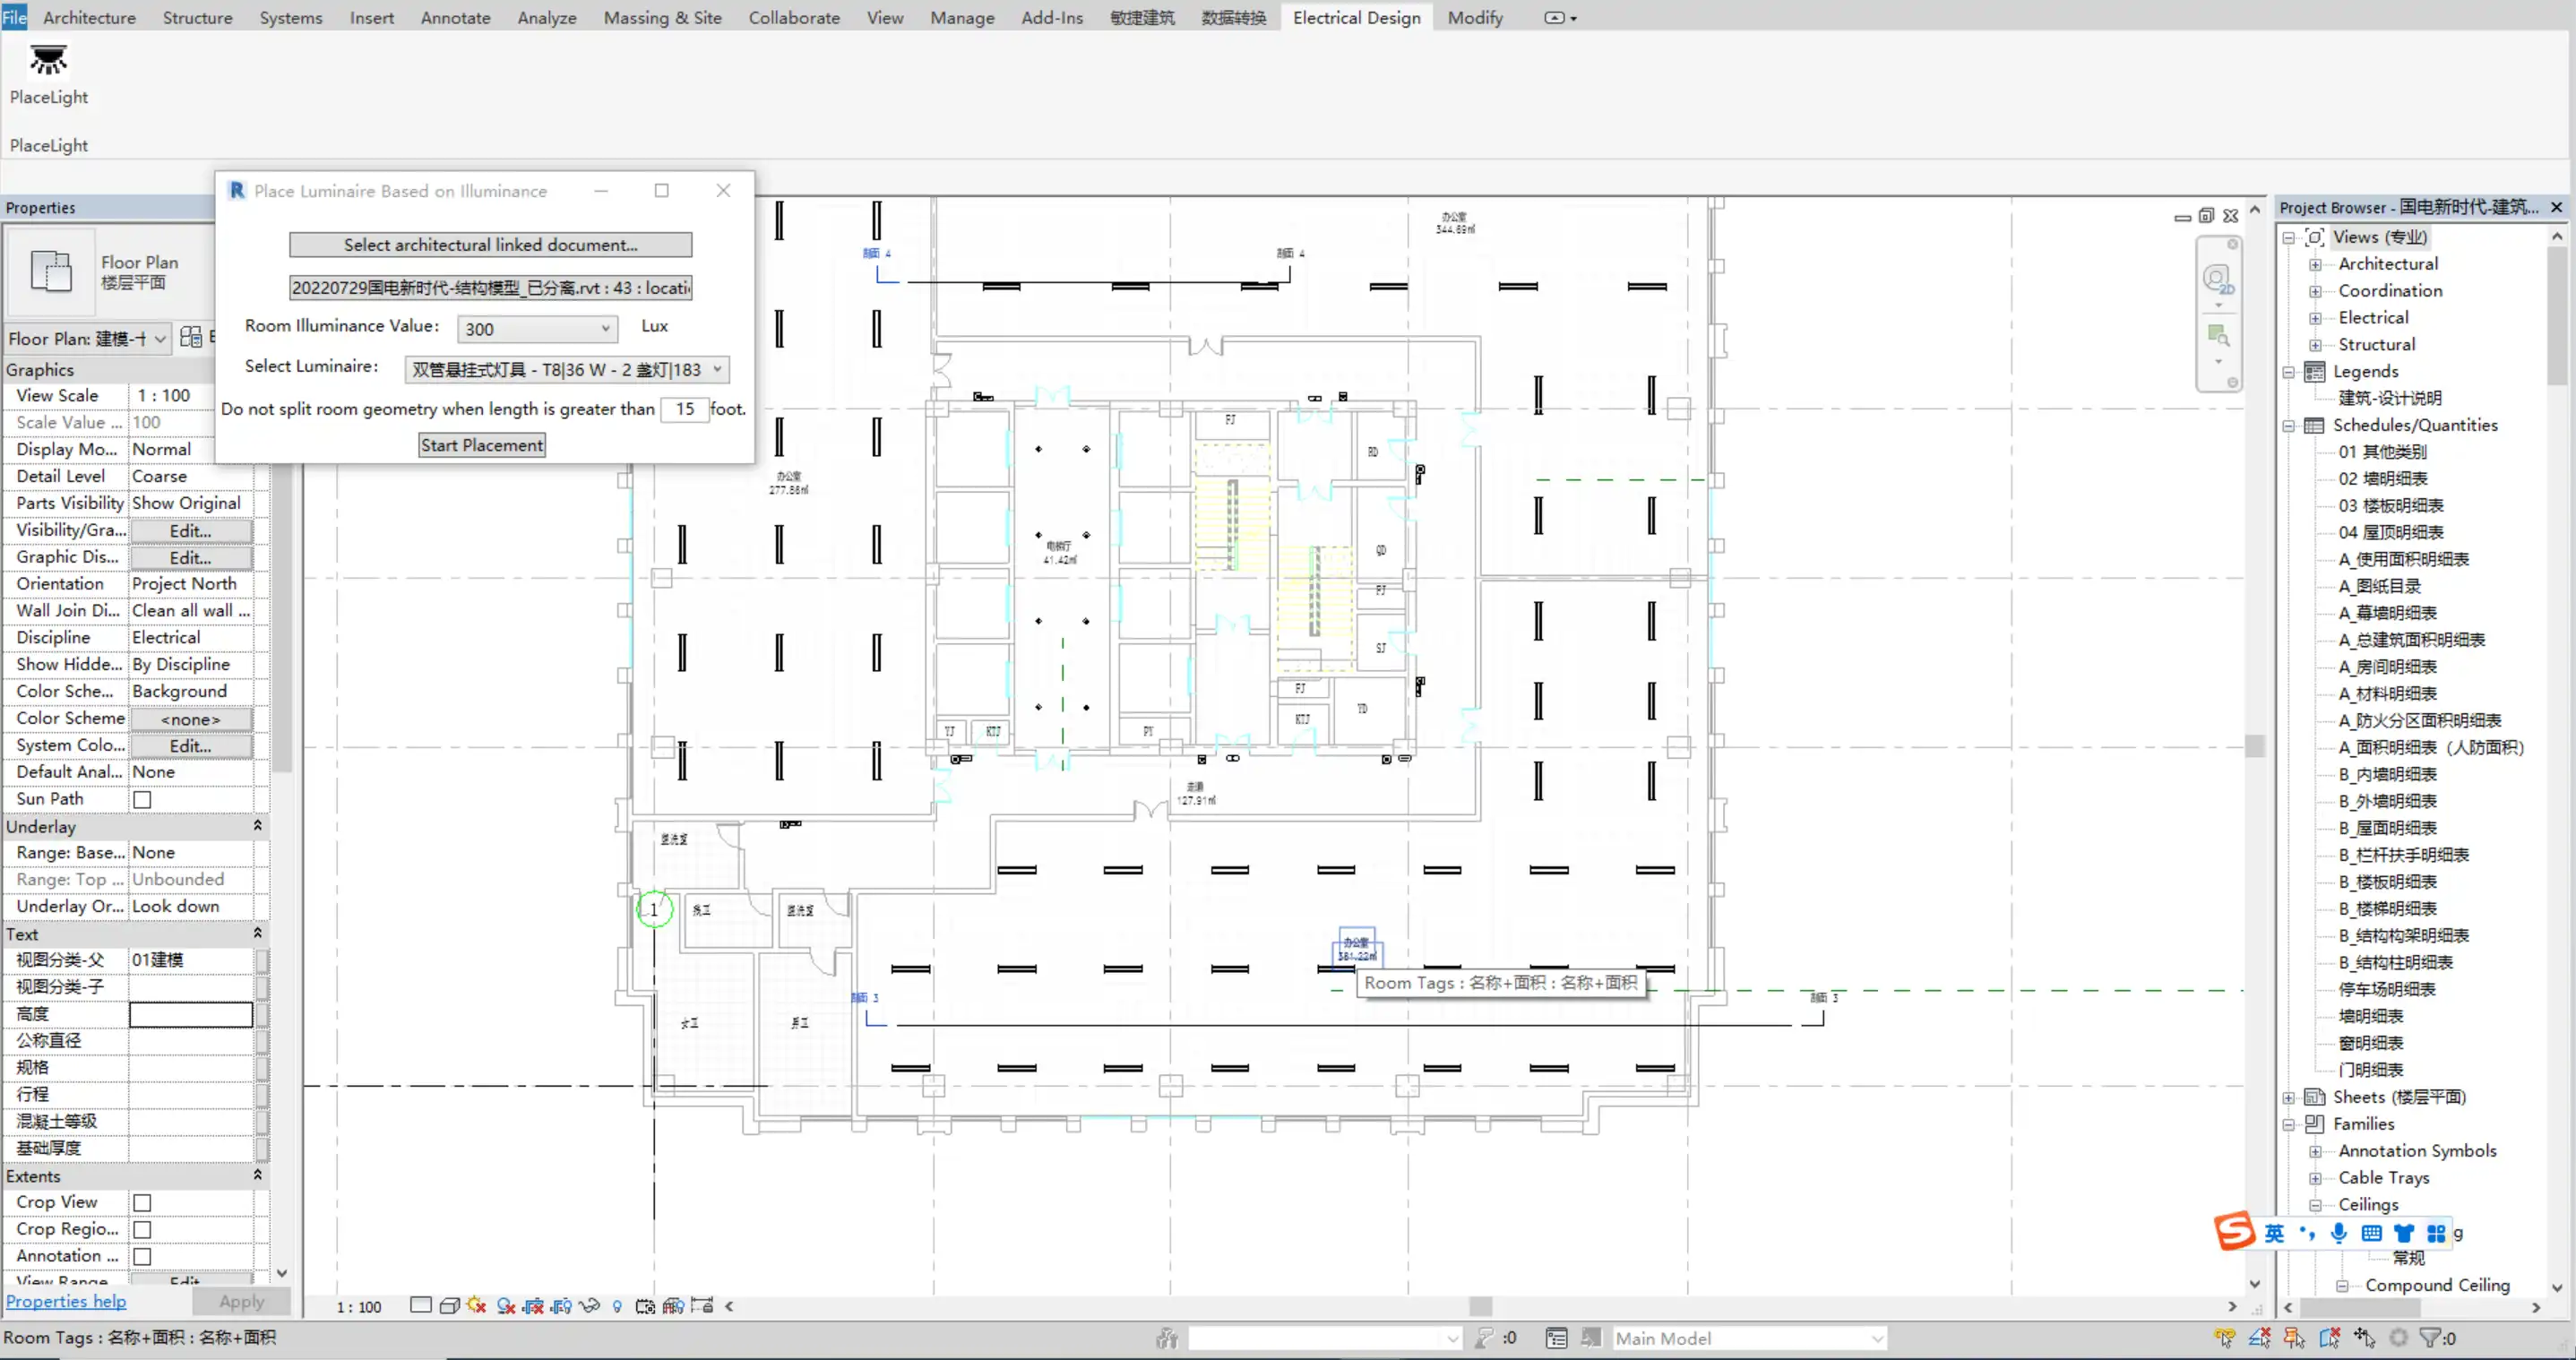Screen dimensions: 2576x1360
Task: Check the Crop Region Visible checkbox
Action: pyautogui.click(x=142, y=1230)
